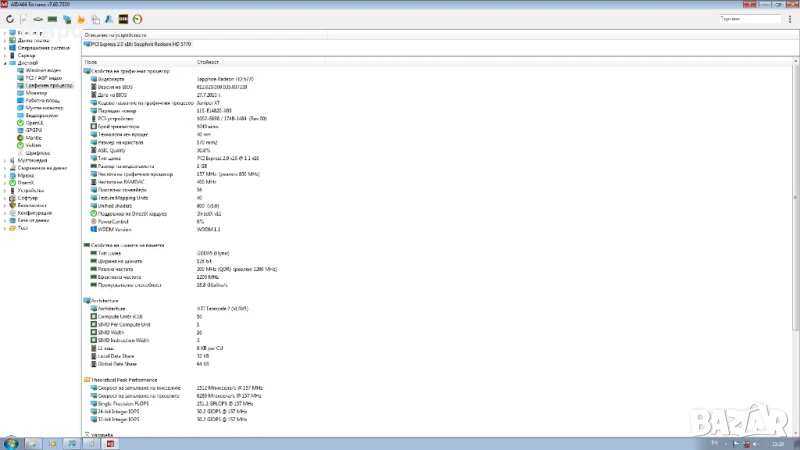Expand the DirectX tree node
This screenshot has height=450, width=800.
coord(5,183)
